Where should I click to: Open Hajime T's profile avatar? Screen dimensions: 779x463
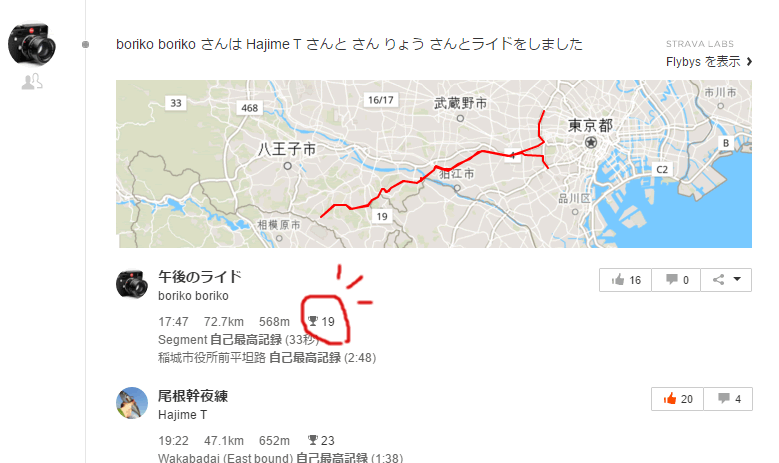(132, 403)
